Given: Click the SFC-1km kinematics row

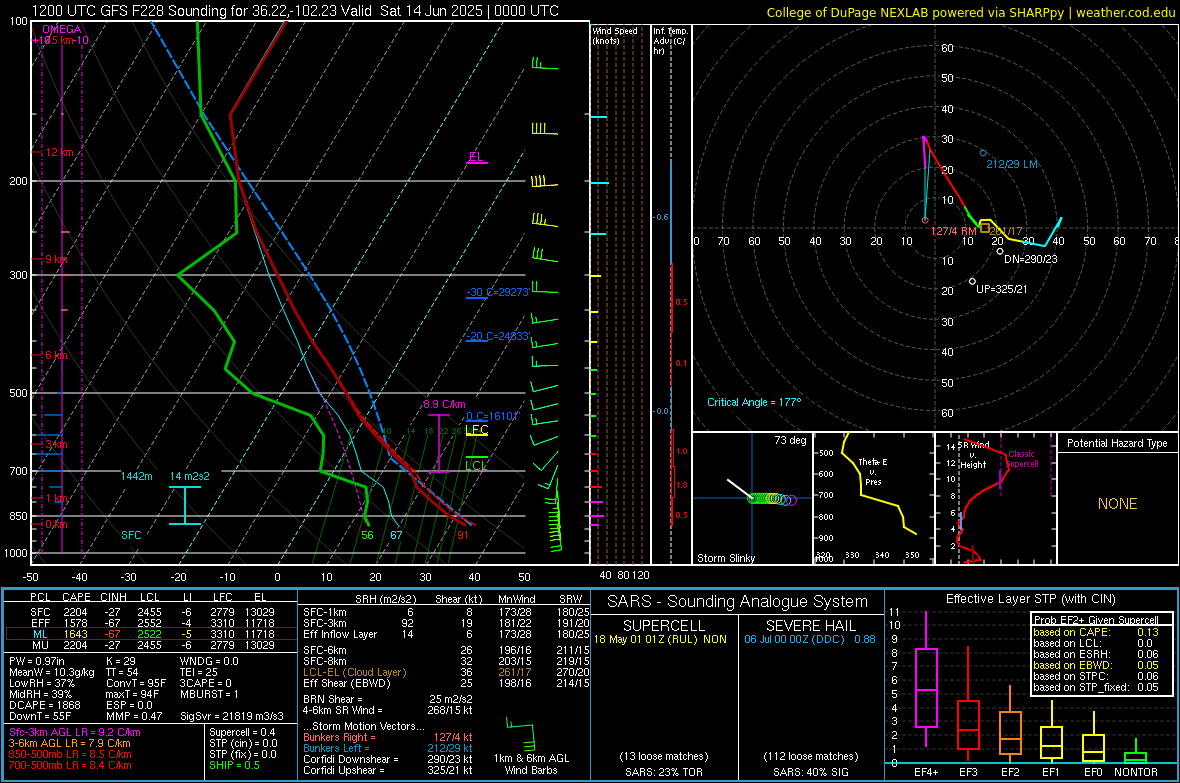Looking at the screenshot, I should coord(446,612).
